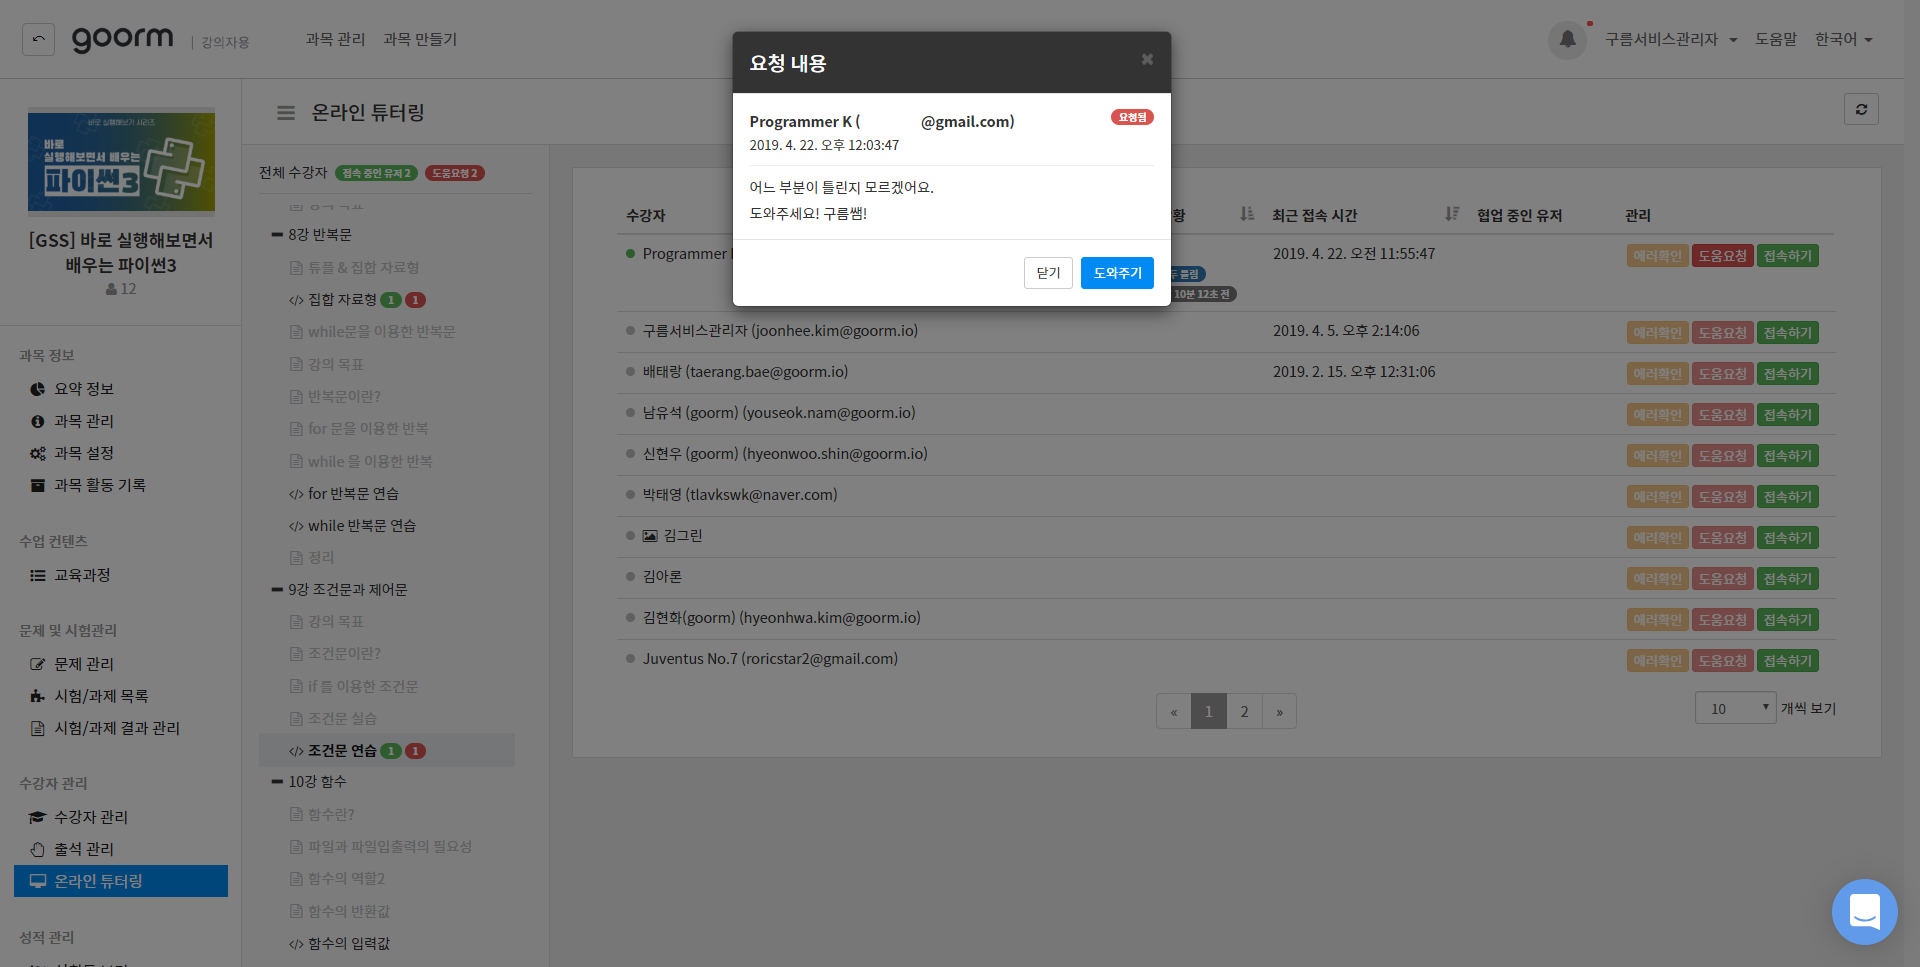Open the 10 개씩 보기 page size dropdown
Image resolution: width=1920 pixels, height=967 pixels.
click(1734, 708)
